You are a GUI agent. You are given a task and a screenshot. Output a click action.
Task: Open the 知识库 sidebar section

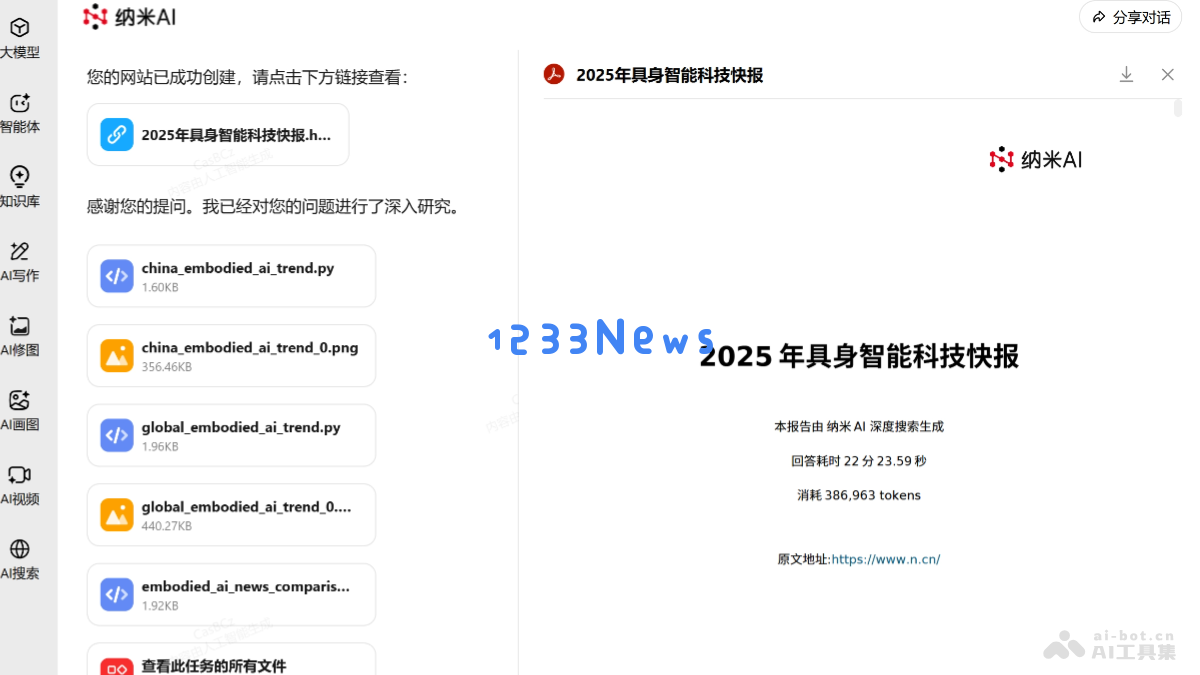click(x=20, y=188)
